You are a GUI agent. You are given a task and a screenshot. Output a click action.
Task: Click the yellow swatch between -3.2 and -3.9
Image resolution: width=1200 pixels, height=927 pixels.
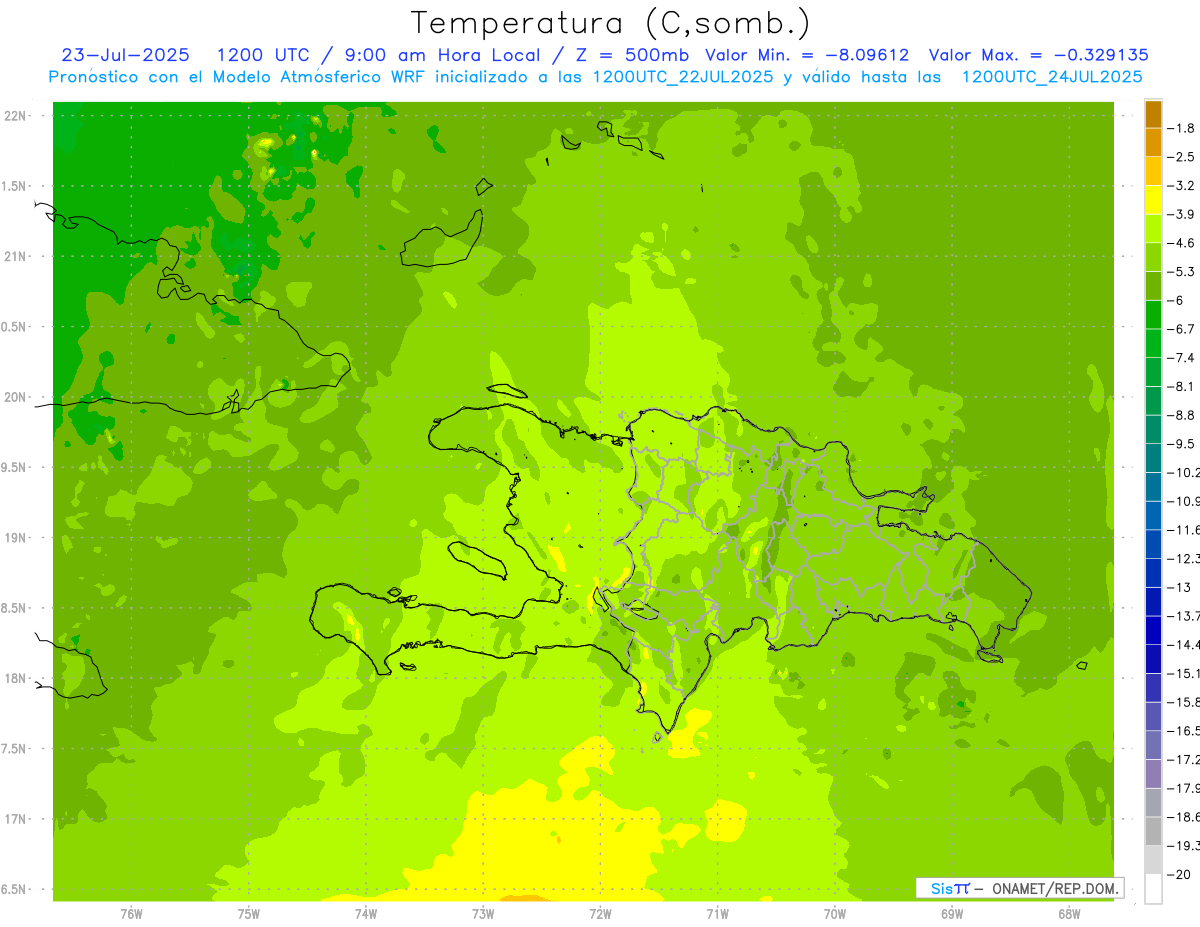[x=1153, y=200]
